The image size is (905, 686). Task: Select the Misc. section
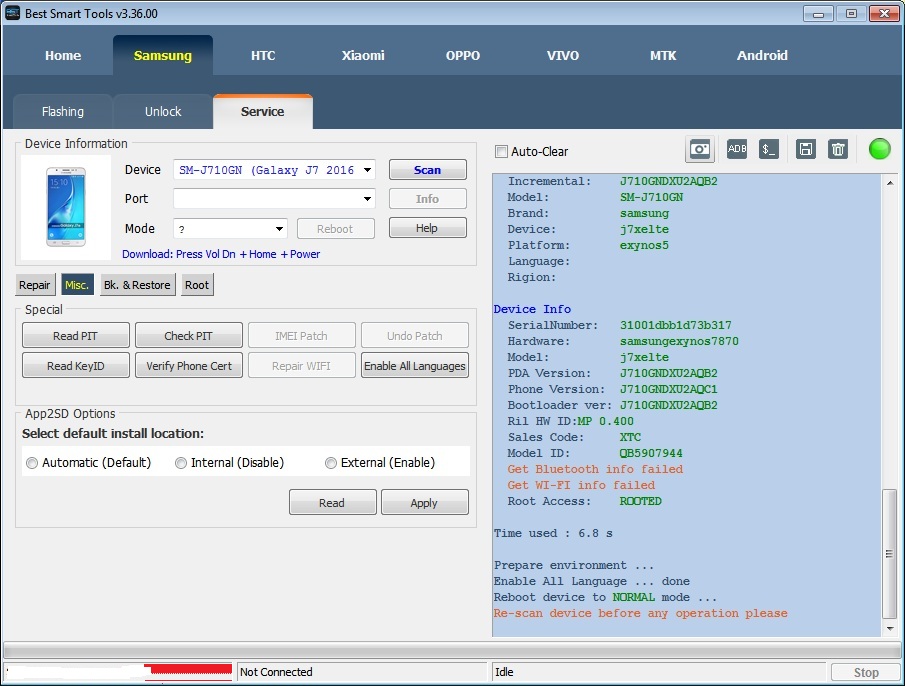77,285
